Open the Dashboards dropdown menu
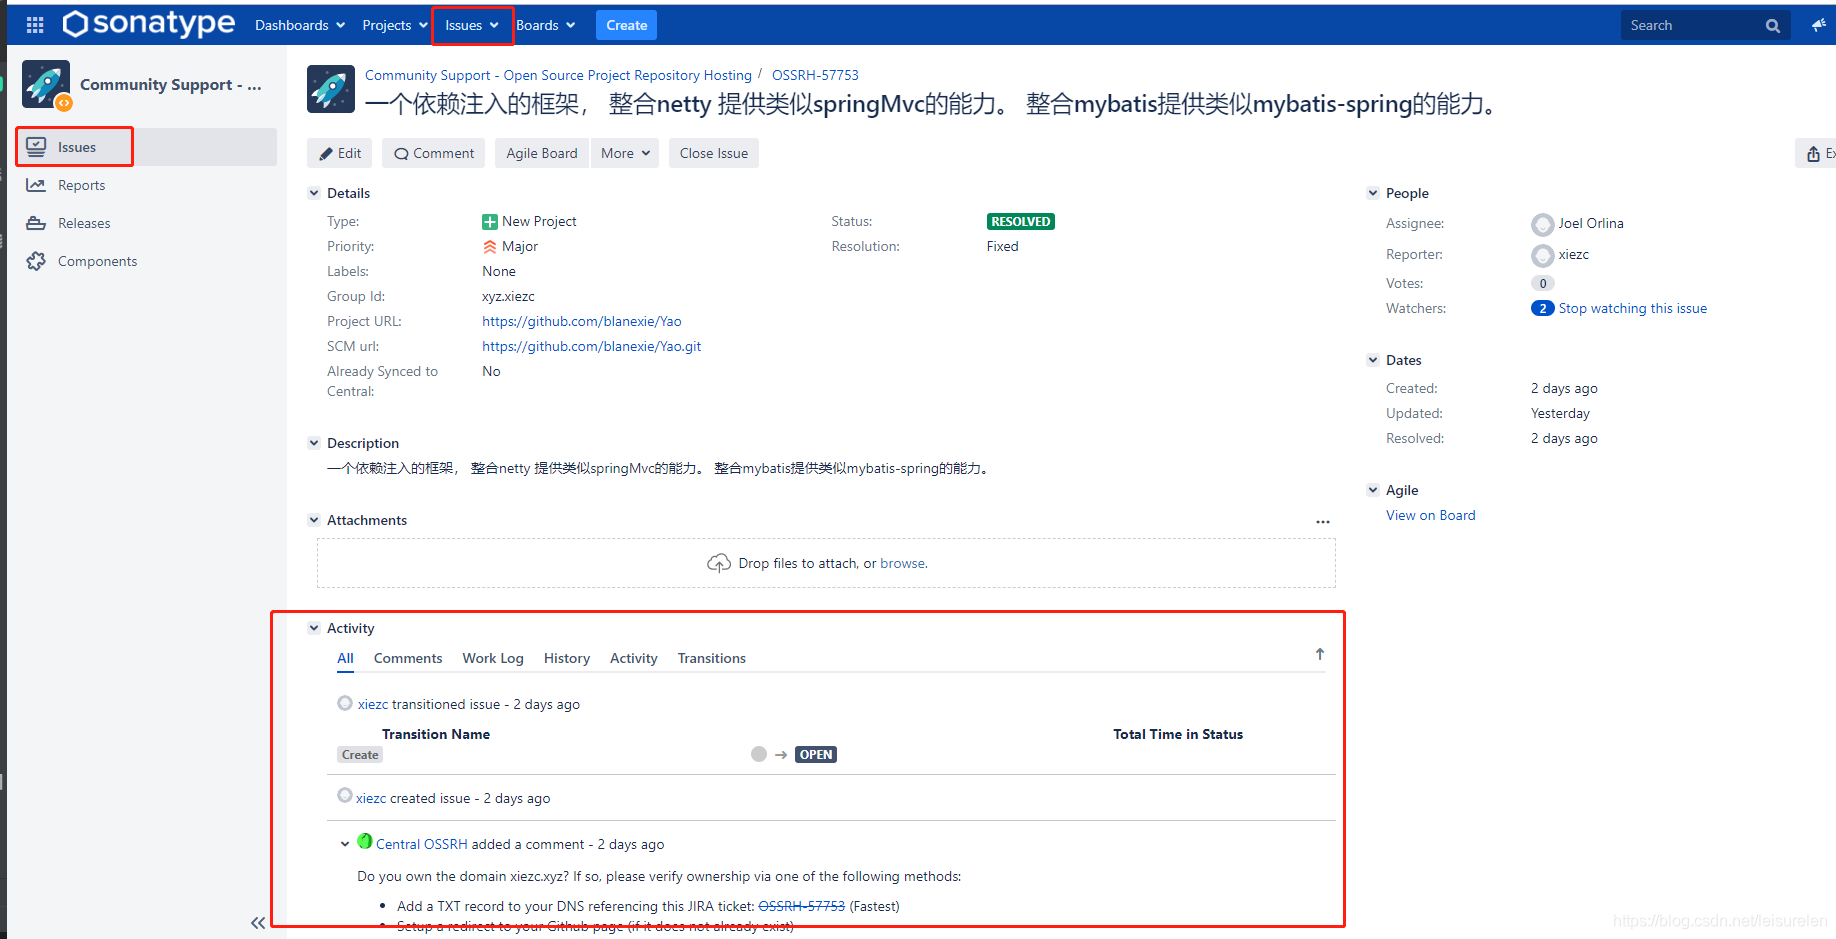Screen dimensions: 1836x939 click(300, 25)
